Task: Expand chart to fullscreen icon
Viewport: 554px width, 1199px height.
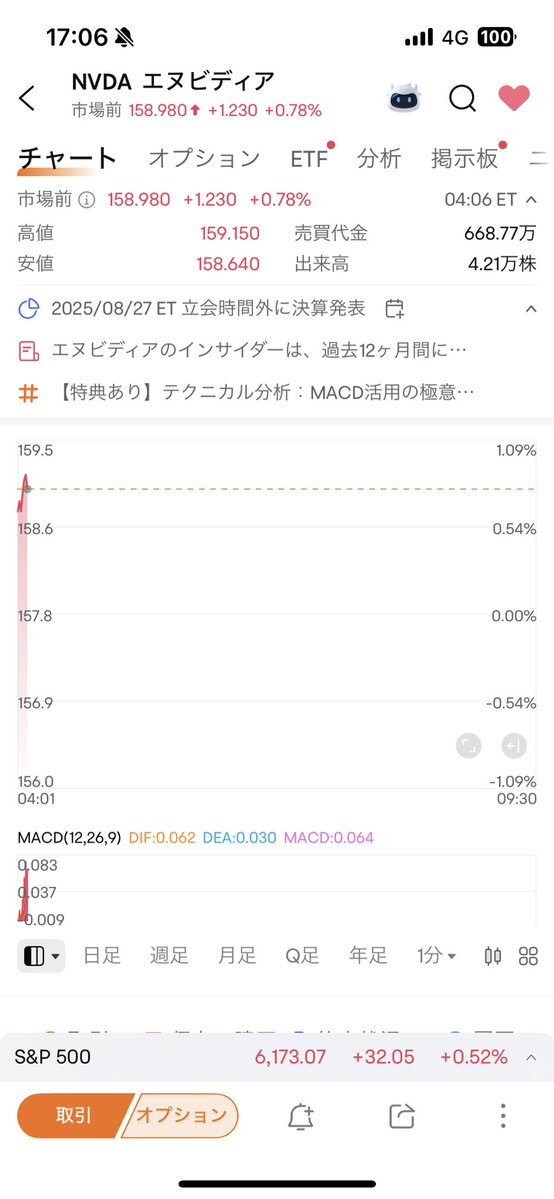Action: pos(468,745)
